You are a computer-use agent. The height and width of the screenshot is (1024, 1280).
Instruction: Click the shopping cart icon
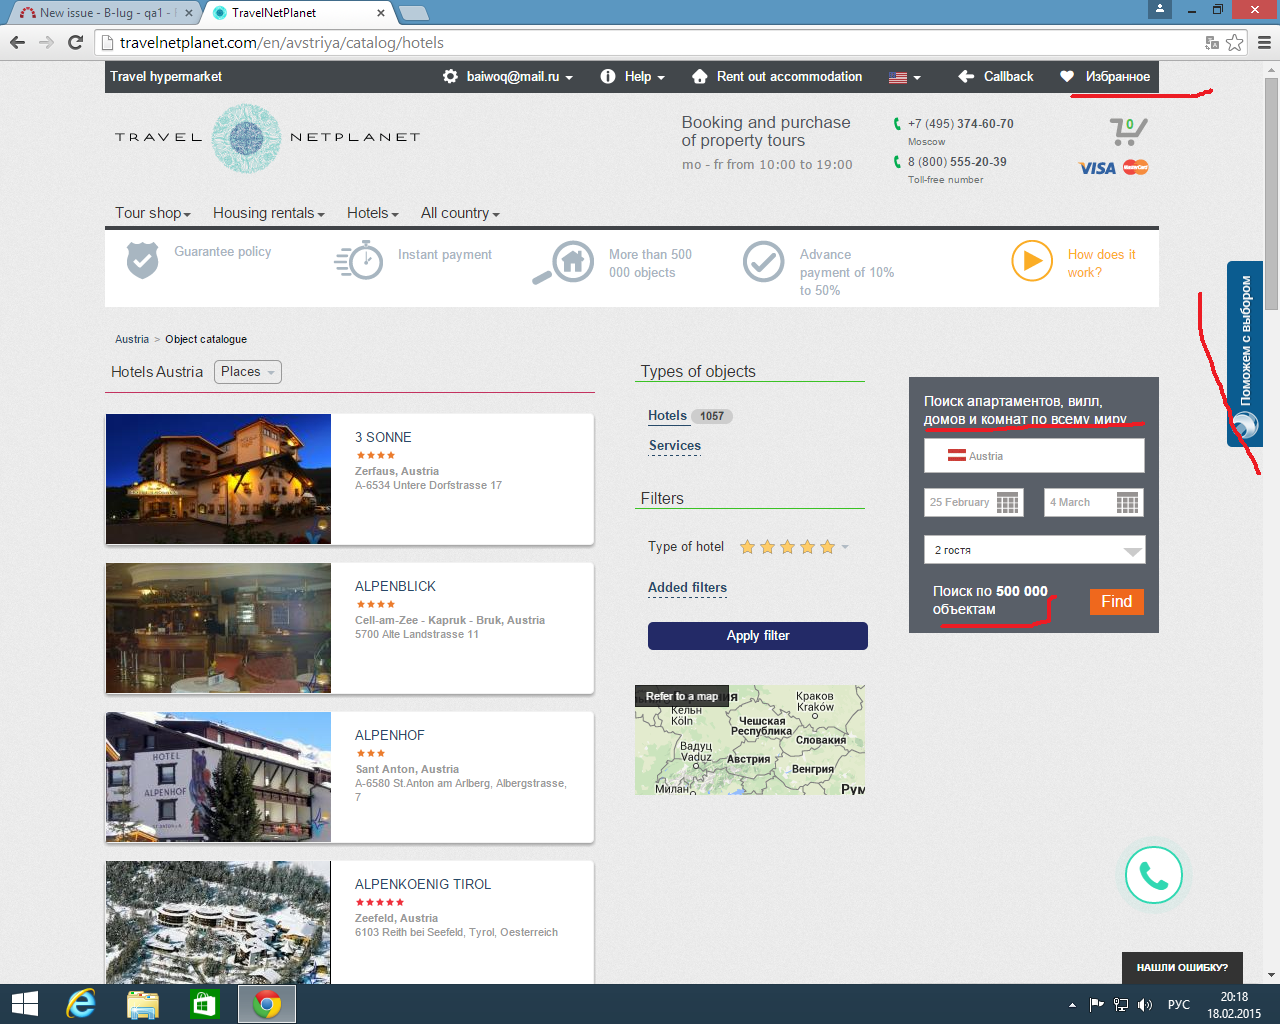[1127, 132]
